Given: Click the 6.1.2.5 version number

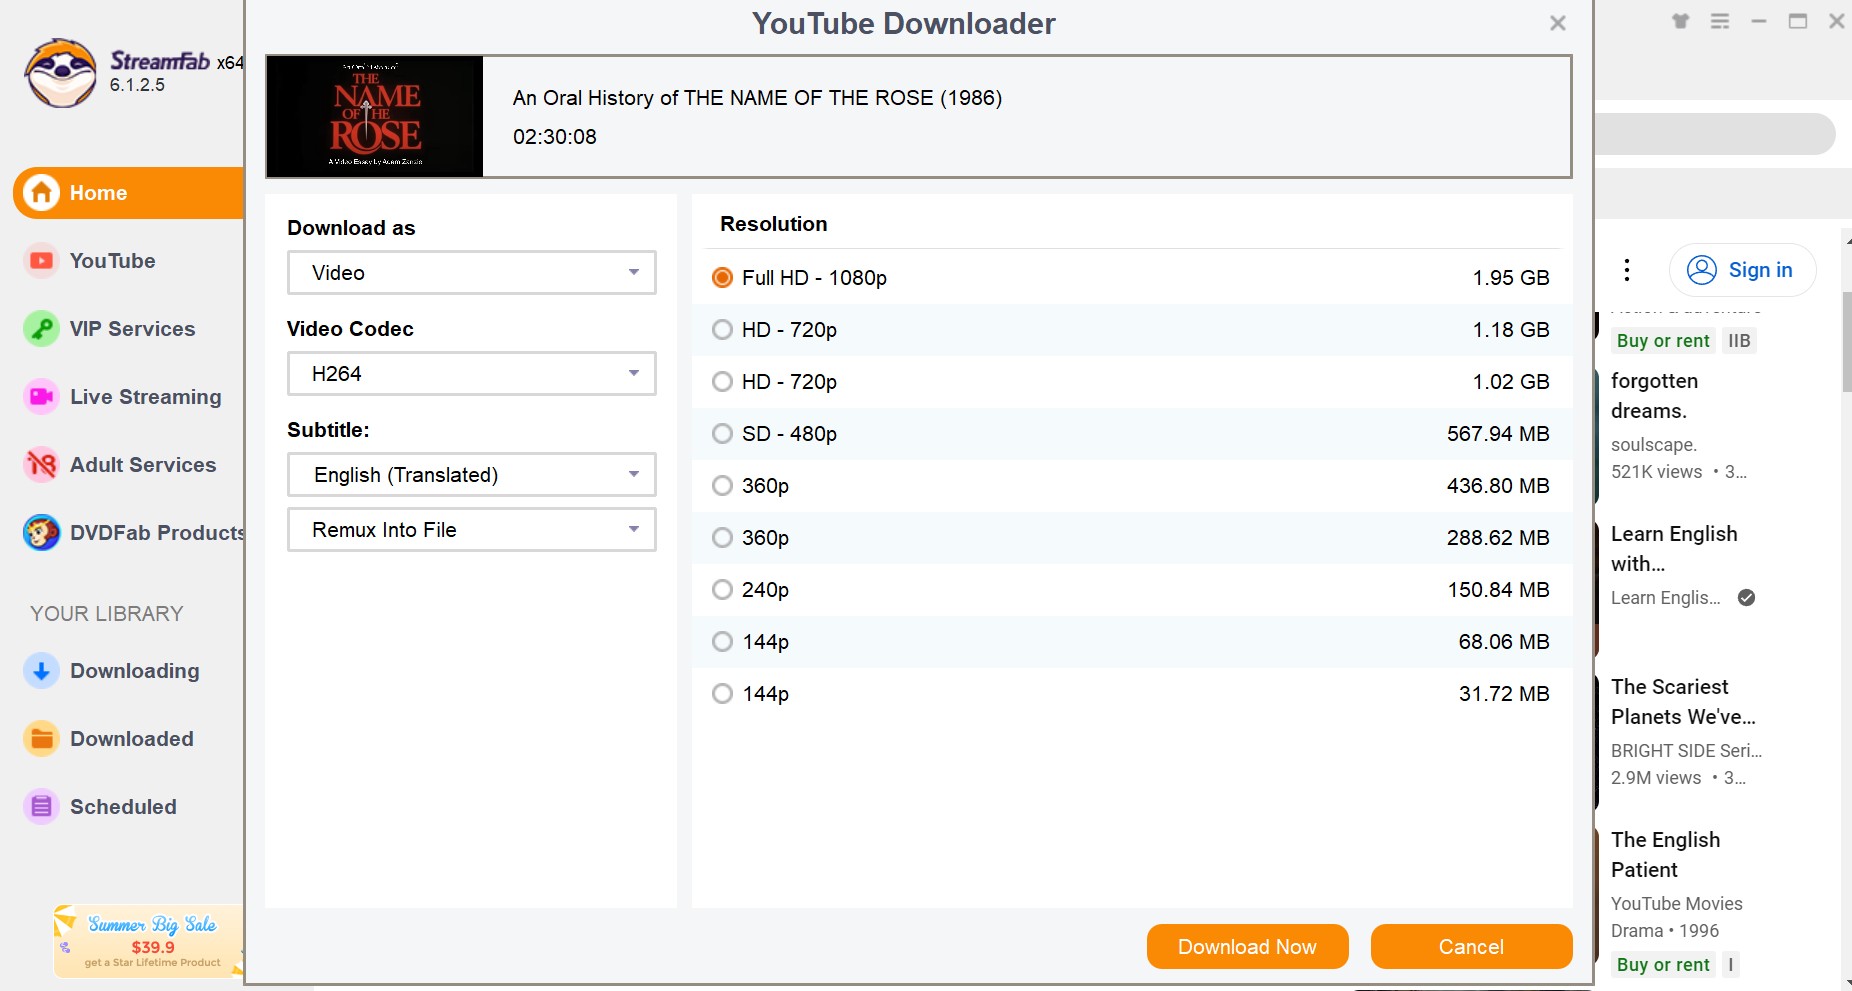Looking at the screenshot, I should coord(137,85).
